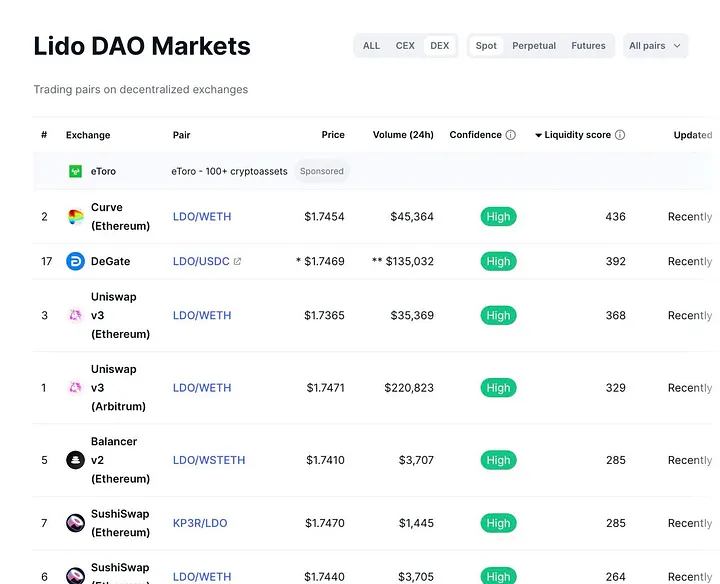
Task: Open LDO/WETH pair priced $1.7471
Action: (x=202, y=388)
